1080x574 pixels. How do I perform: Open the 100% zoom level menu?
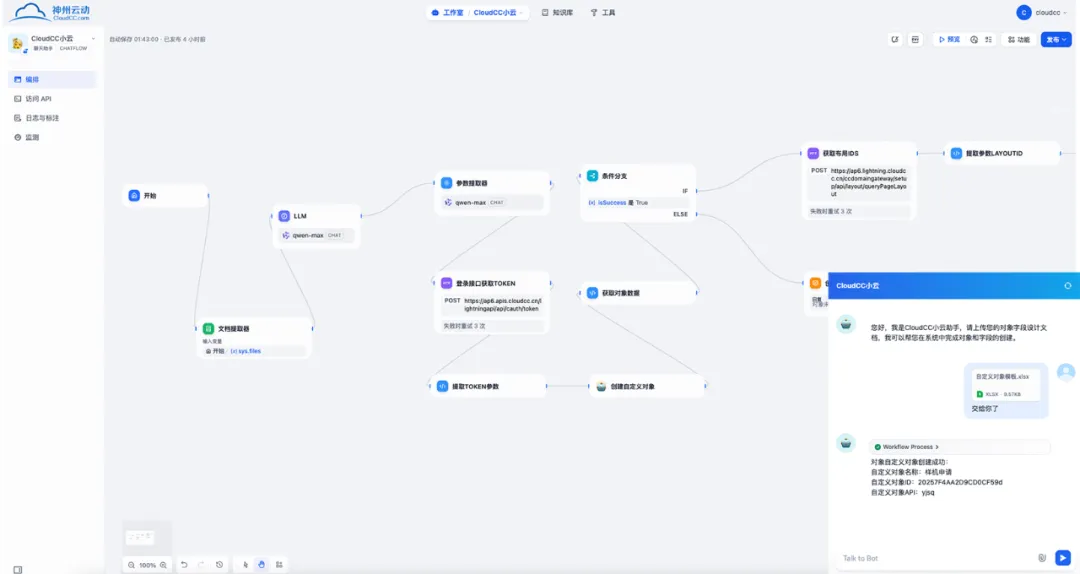[147, 565]
